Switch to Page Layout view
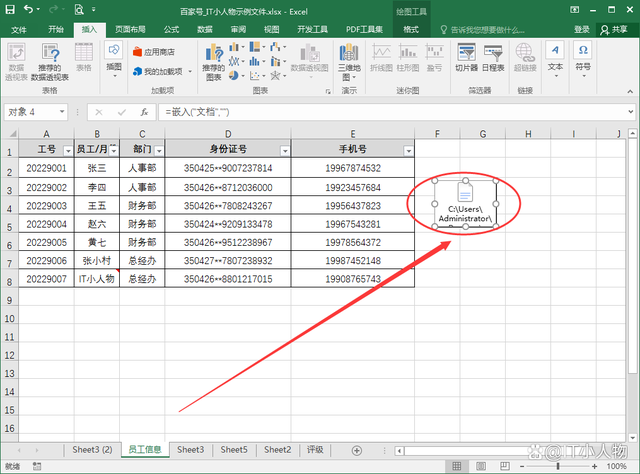Image resolution: width=640 pixels, height=474 pixels. coord(481,466)
